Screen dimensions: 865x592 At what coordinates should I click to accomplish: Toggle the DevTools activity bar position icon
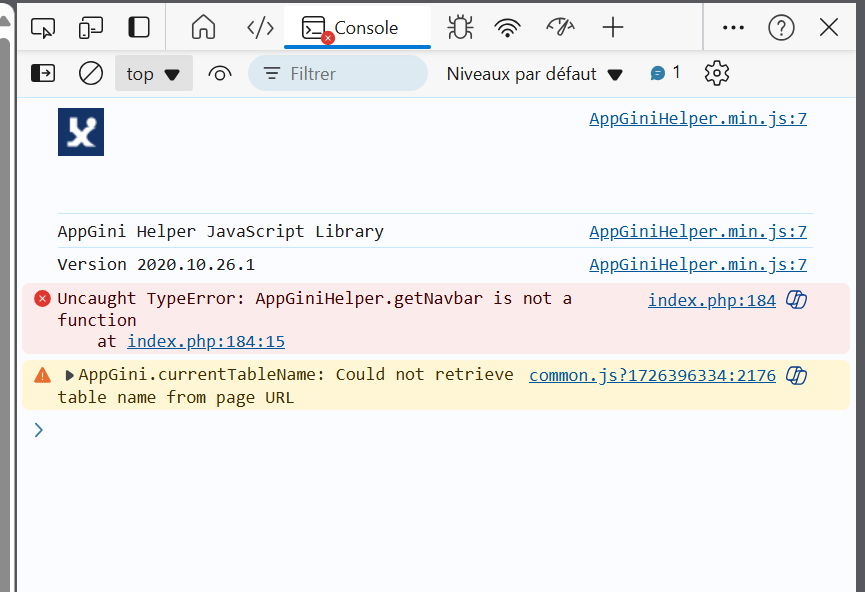138,27
